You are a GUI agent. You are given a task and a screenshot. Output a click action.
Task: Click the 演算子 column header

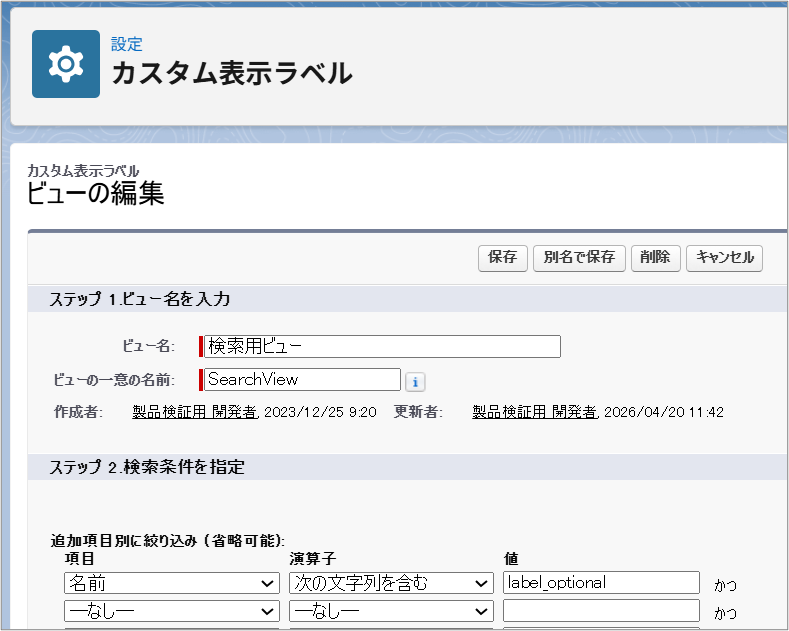[312, 559]
